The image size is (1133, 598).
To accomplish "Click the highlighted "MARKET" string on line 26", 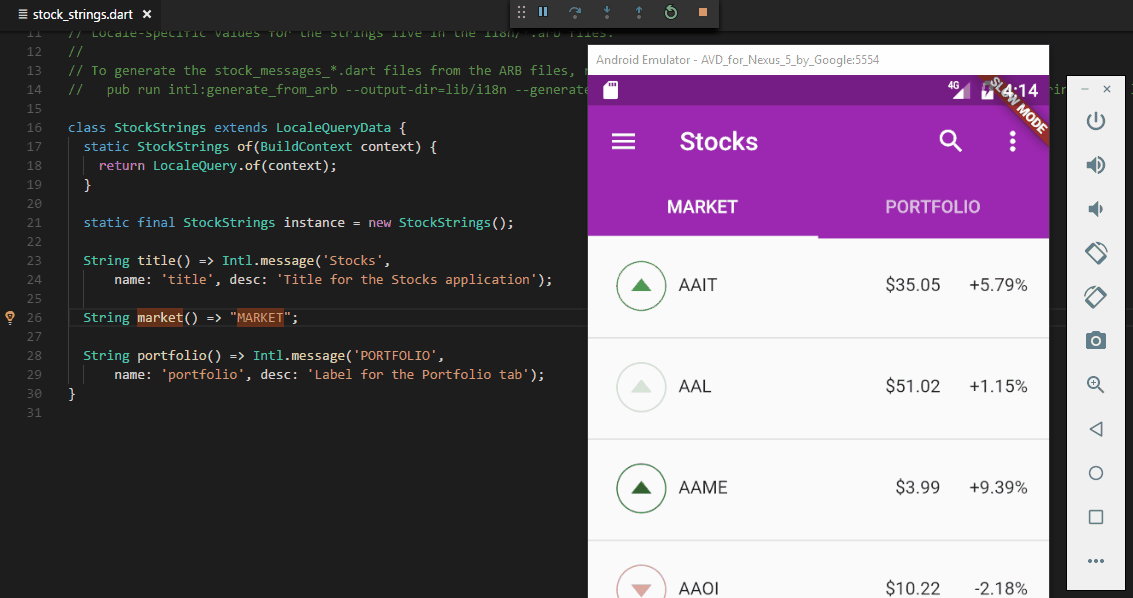I will (260, 317).
